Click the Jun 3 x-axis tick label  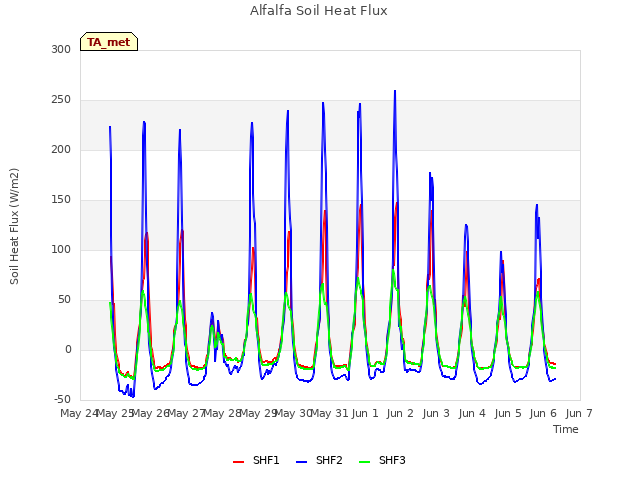click(x=436, y=413)
